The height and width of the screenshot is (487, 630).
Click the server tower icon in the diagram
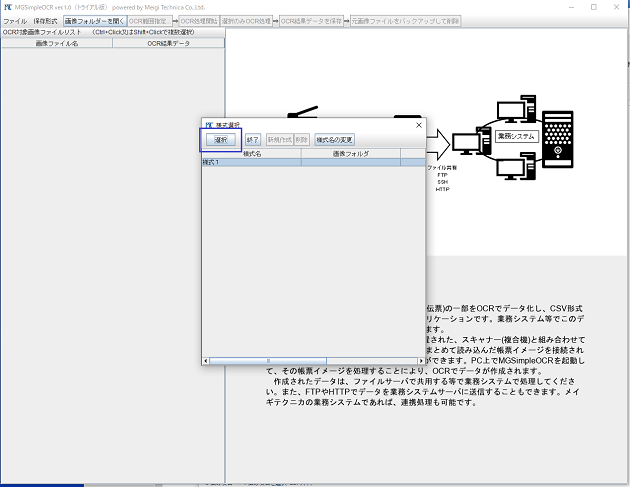[x=558, y=139]
